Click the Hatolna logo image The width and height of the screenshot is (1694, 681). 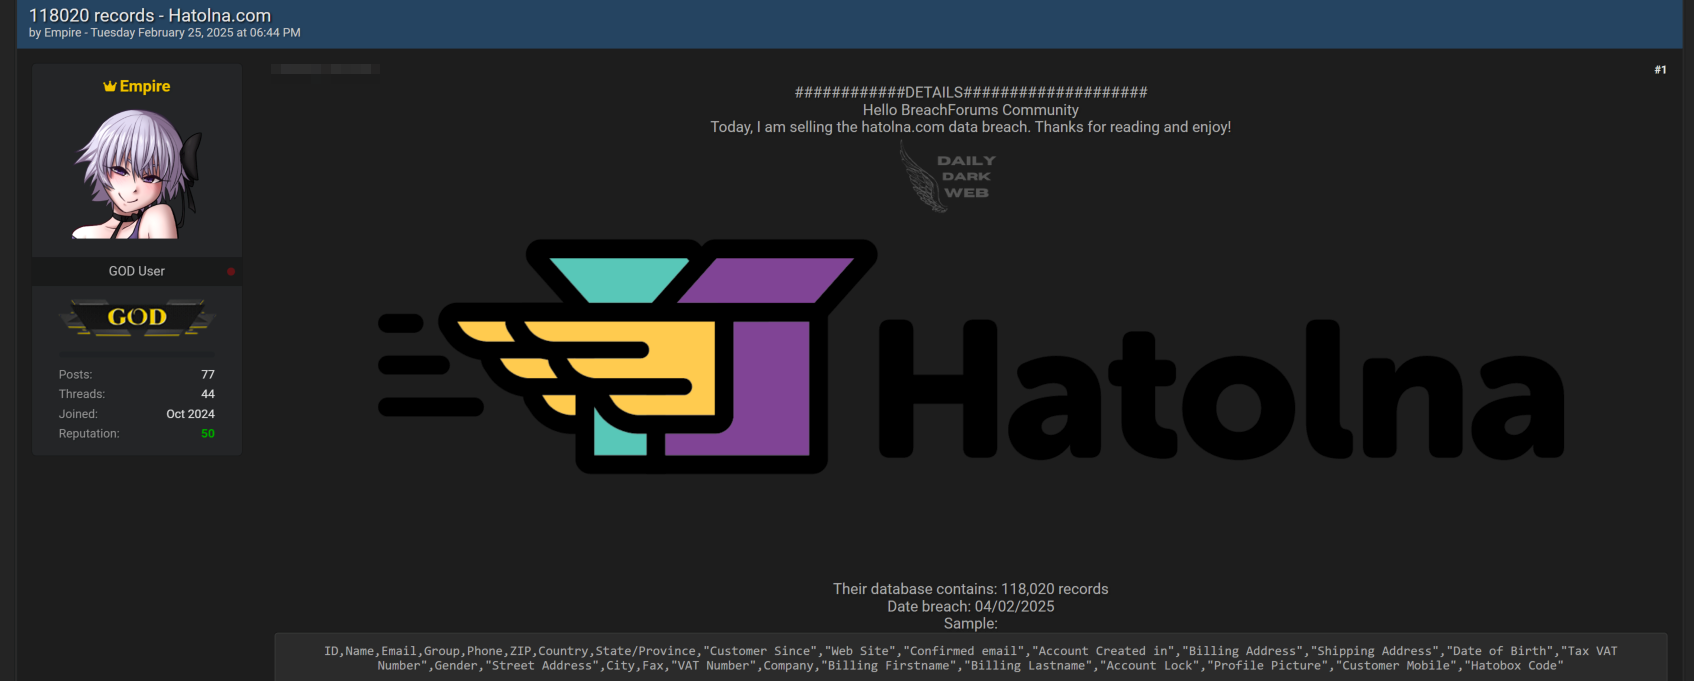point(970,356)
